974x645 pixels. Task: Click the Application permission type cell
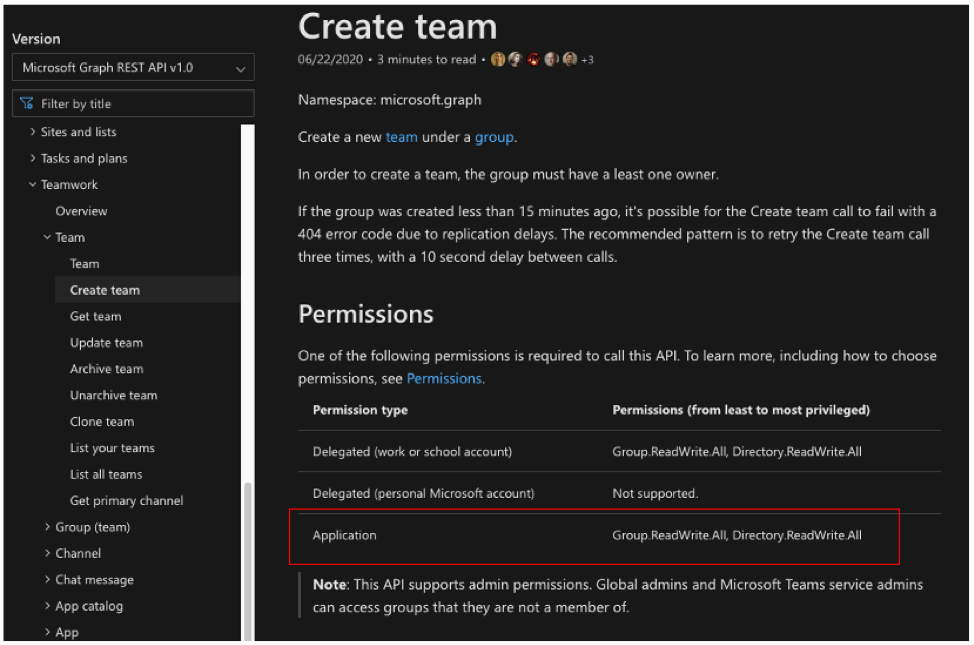[x=345, y=535]
